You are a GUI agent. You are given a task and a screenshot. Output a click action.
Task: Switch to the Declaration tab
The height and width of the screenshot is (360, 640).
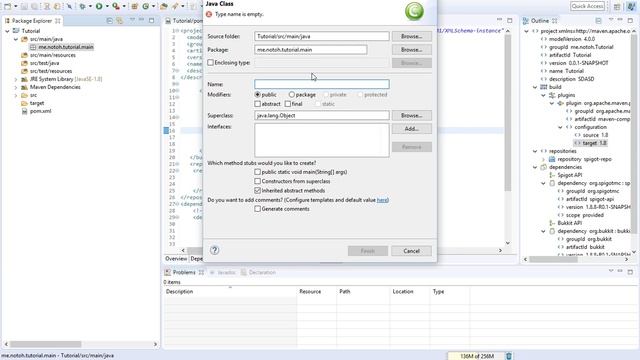[258, 272]
